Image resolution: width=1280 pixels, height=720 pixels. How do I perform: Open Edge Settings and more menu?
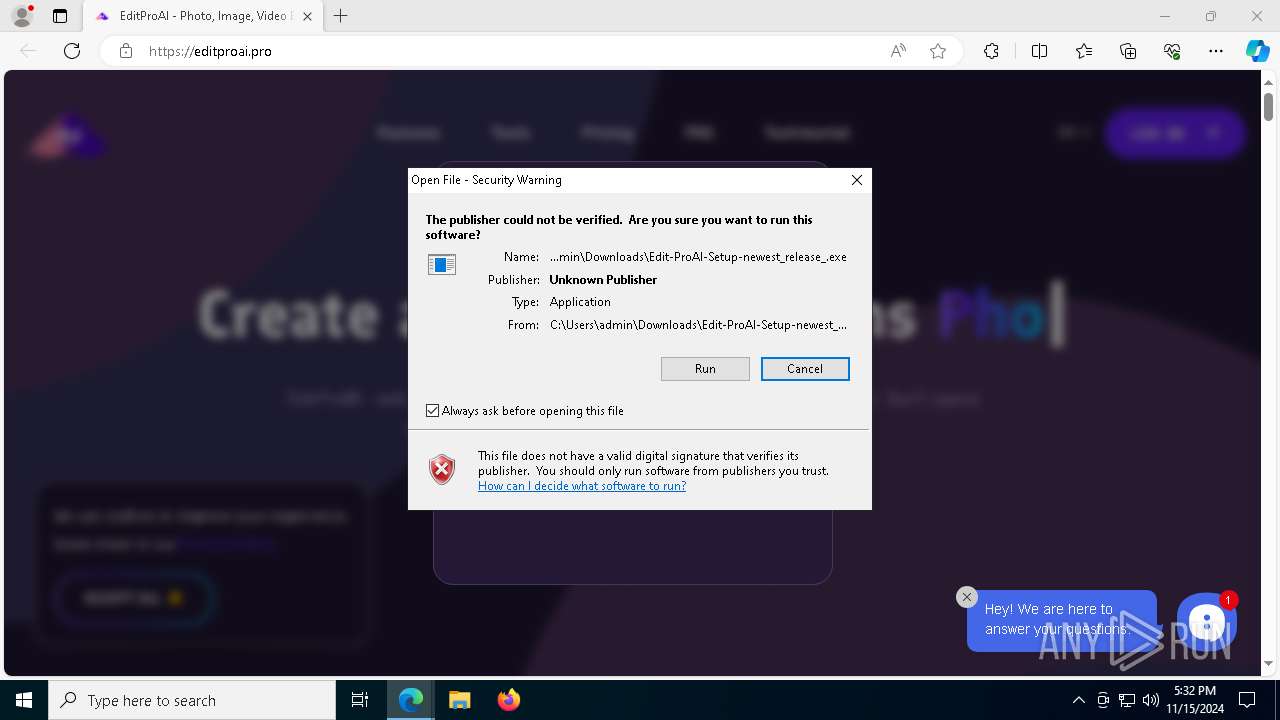pyautogui.click(x=1216, y=51)
